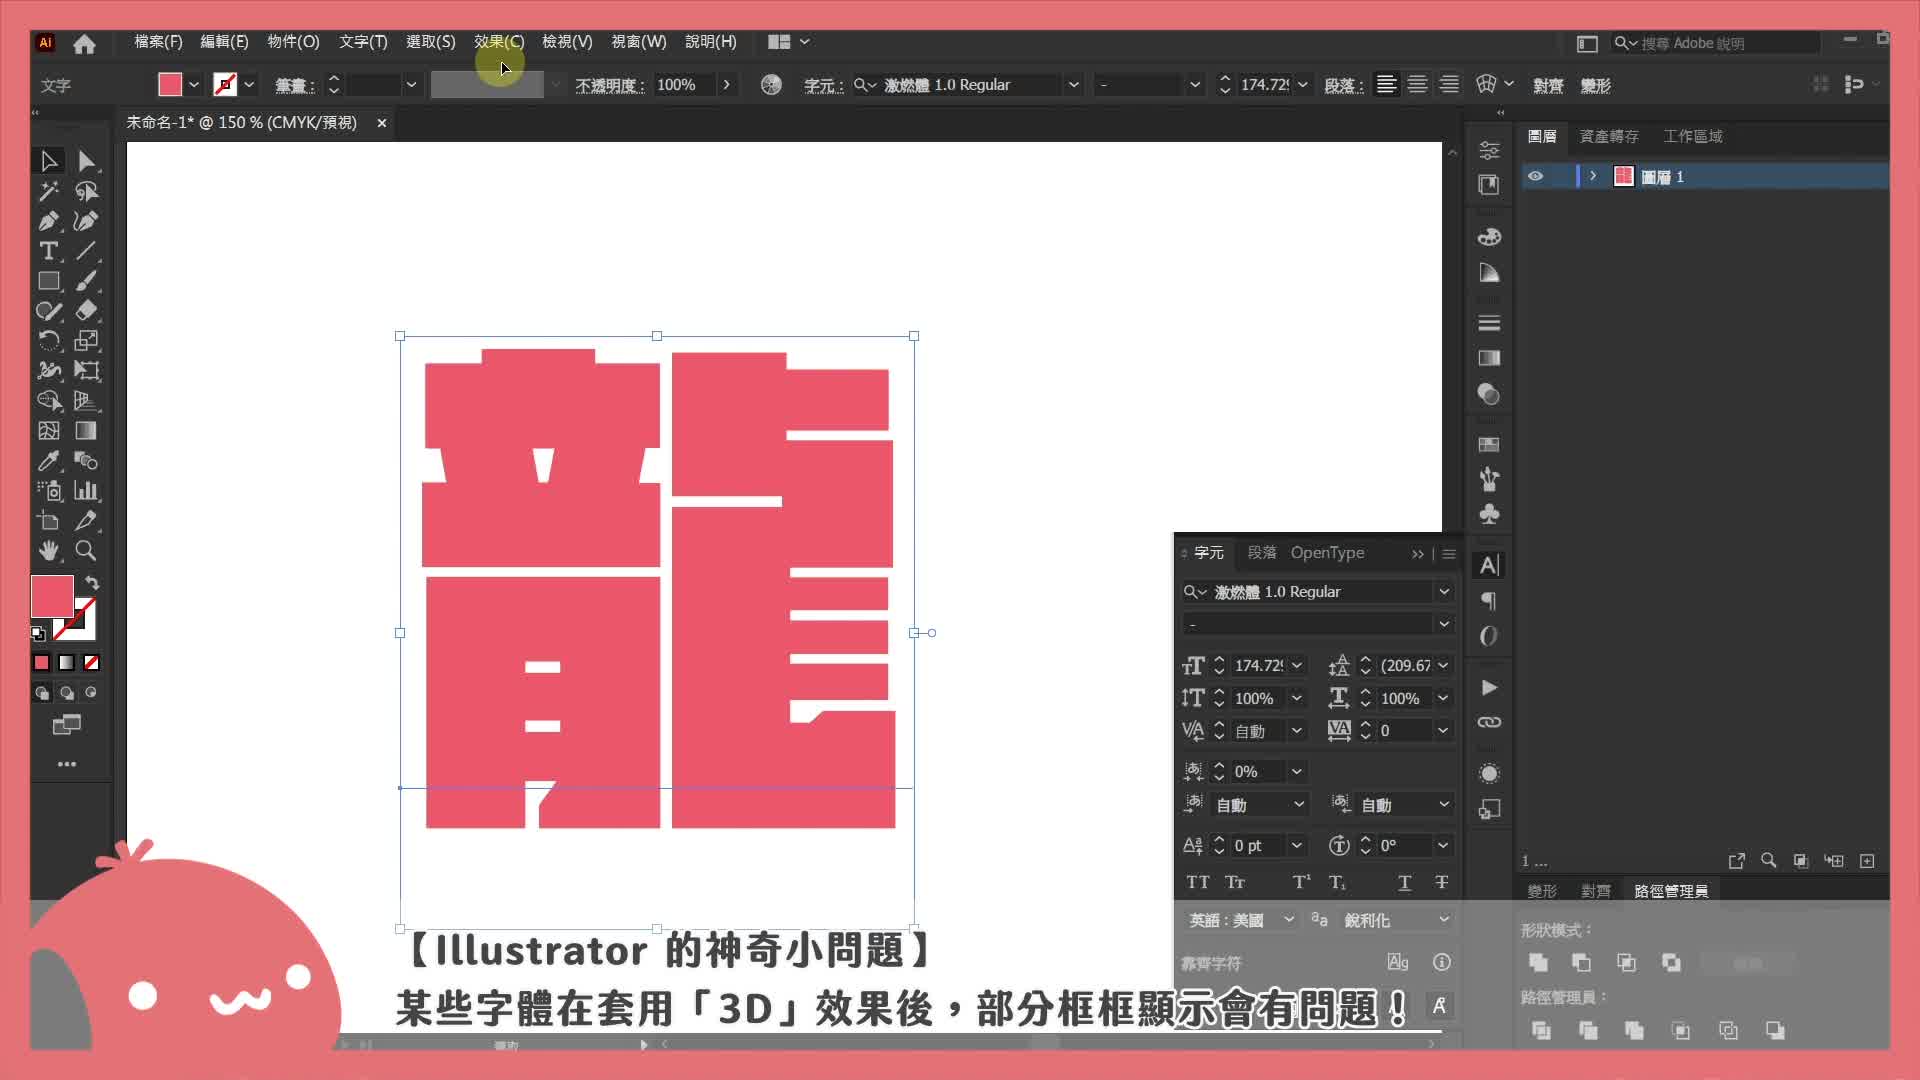The width and height of the screenshot is (1920, 1080).
Task: Toggle Strikethrough text style
Action: [x=1441, y=882]
